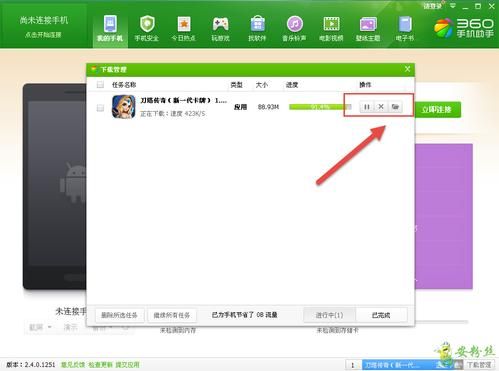This screenshot has width=499, height=371.
Task: Click the 下载管理 dialog title icon
Action: tap(94, 69)
